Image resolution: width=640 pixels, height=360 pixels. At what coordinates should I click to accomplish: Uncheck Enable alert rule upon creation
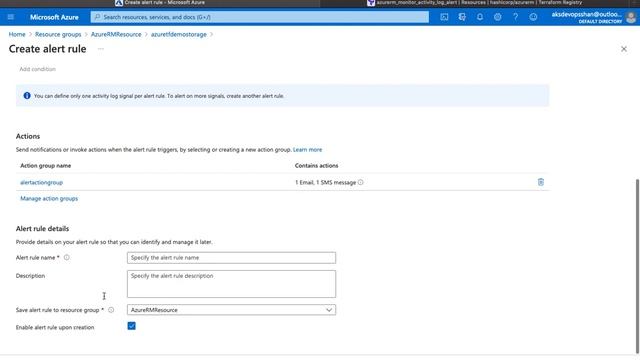click(x=131, y=326)
